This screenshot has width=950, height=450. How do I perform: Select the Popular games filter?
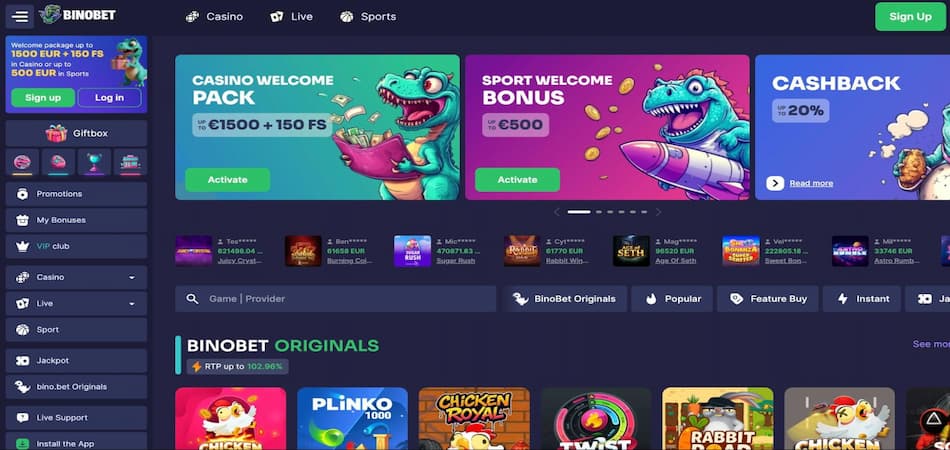(672, 299)
